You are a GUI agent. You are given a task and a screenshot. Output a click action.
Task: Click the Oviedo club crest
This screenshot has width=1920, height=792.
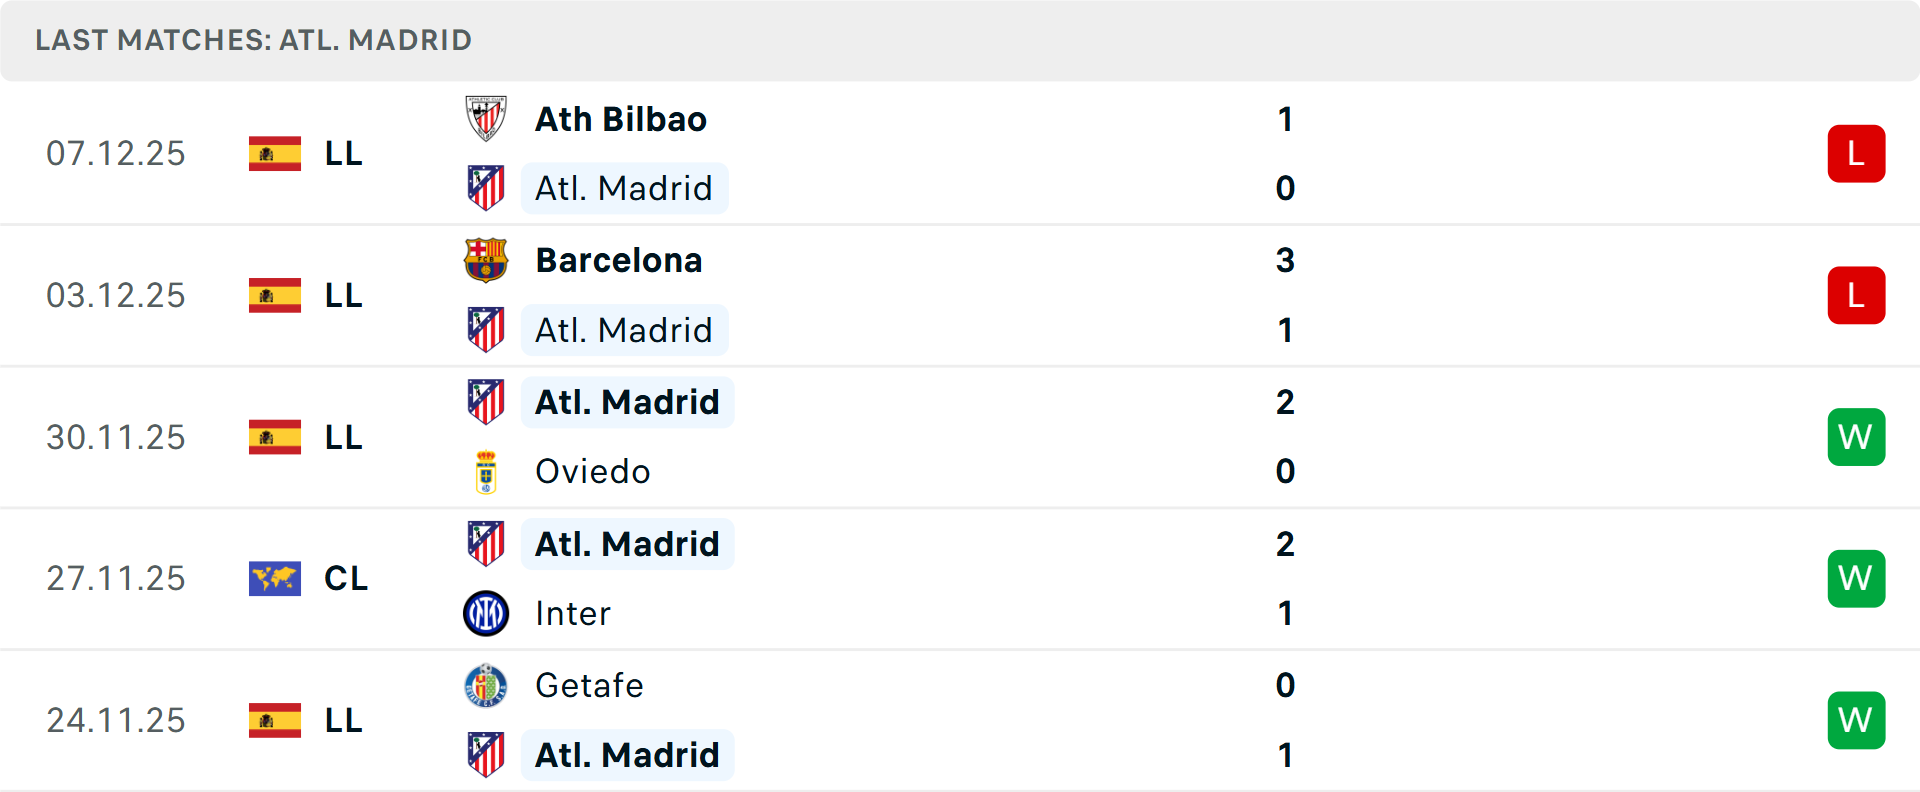coord(486,472)
